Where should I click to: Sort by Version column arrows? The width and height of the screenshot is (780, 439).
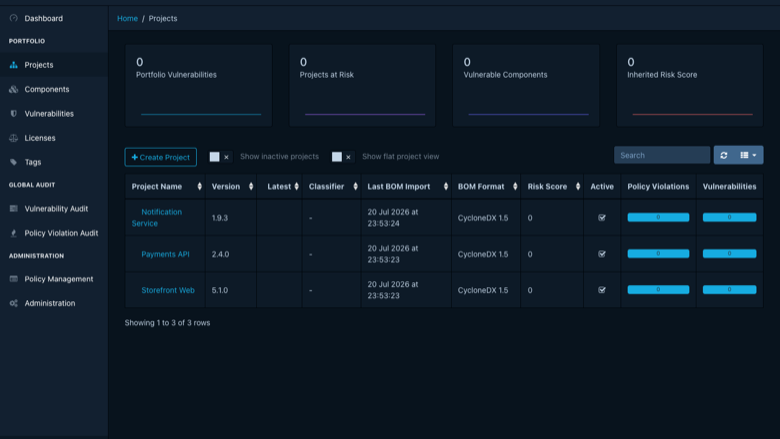click(251, 186)
